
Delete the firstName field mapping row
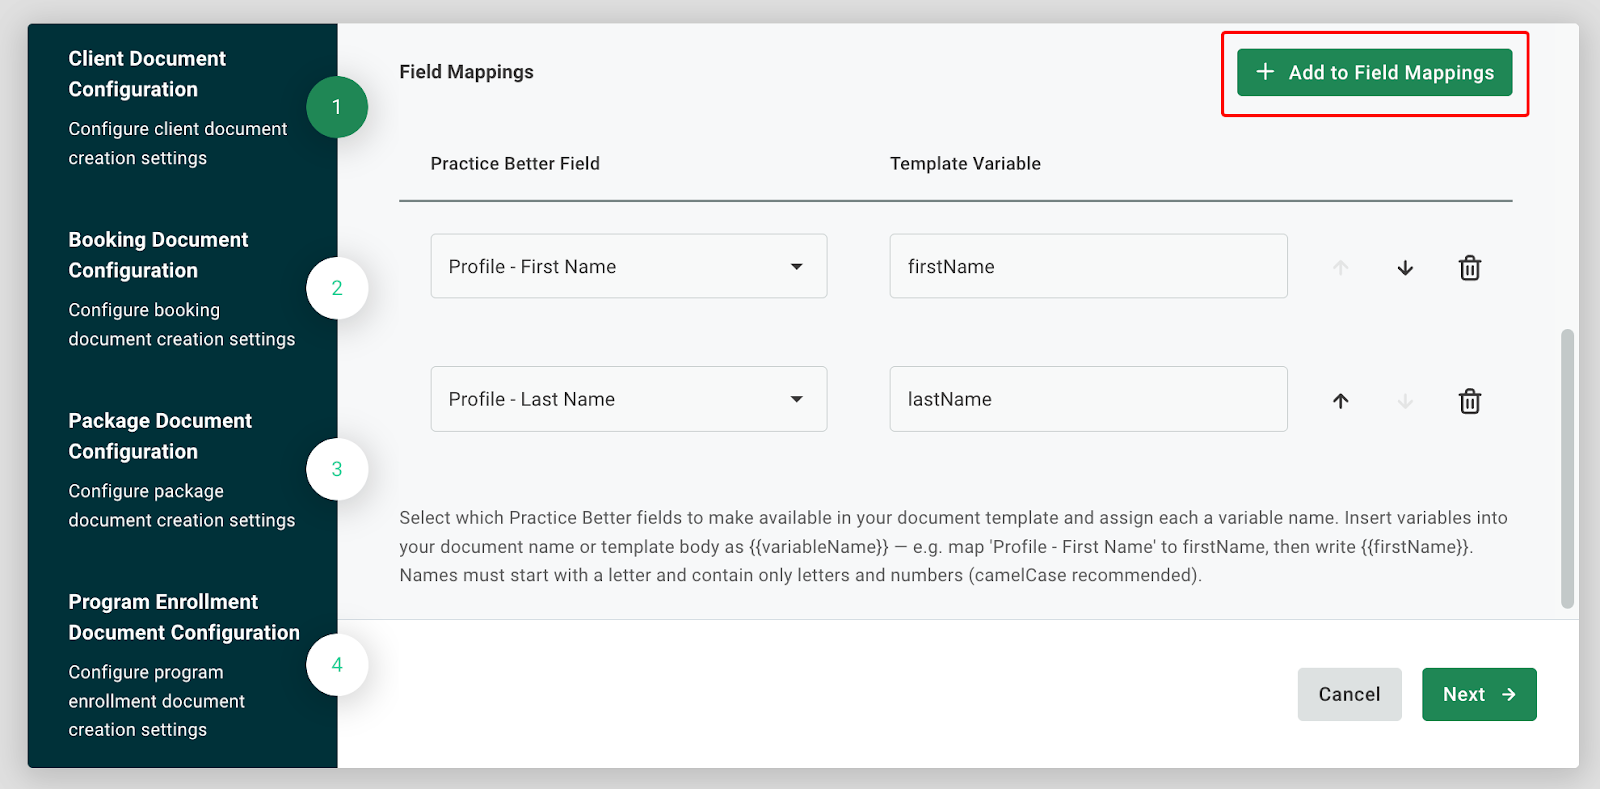1469,268
